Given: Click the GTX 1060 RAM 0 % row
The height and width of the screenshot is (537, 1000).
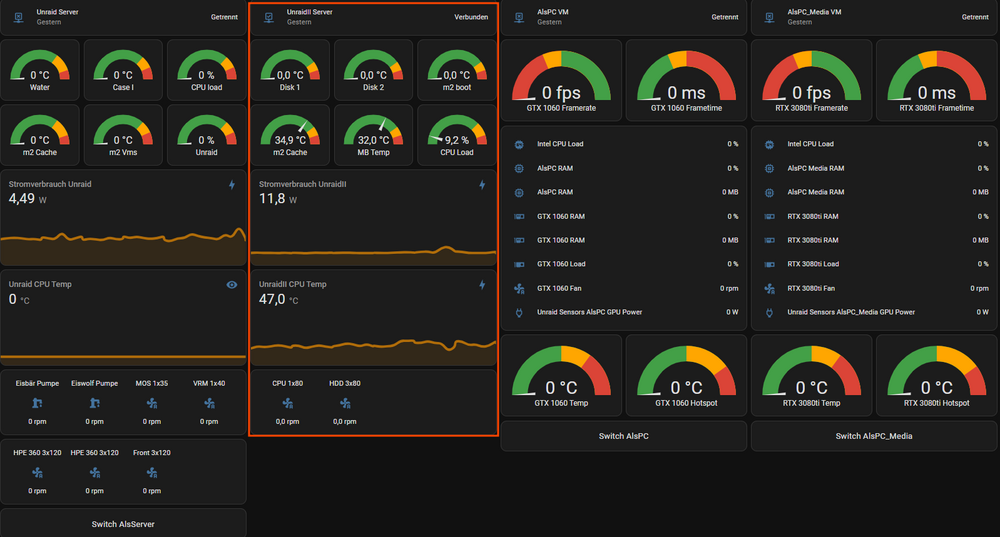Looking at the screenshot, I should click(624, 217).
